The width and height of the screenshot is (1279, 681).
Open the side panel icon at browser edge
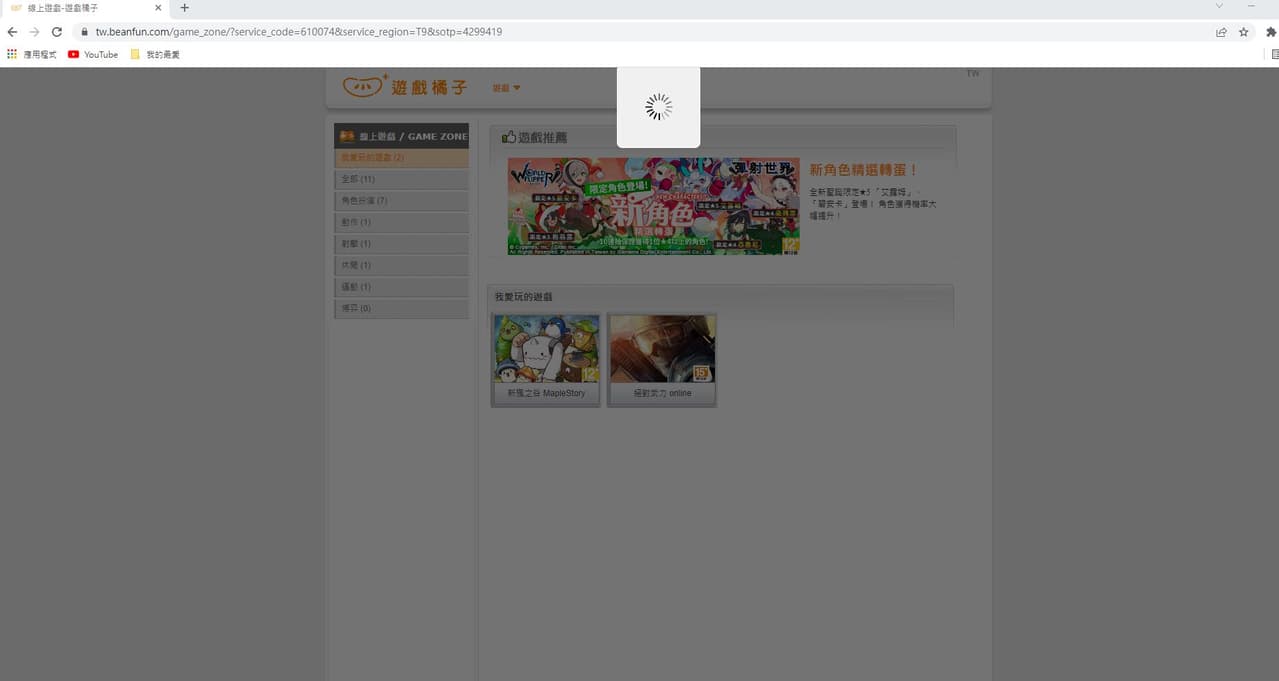coord(1275,55)
